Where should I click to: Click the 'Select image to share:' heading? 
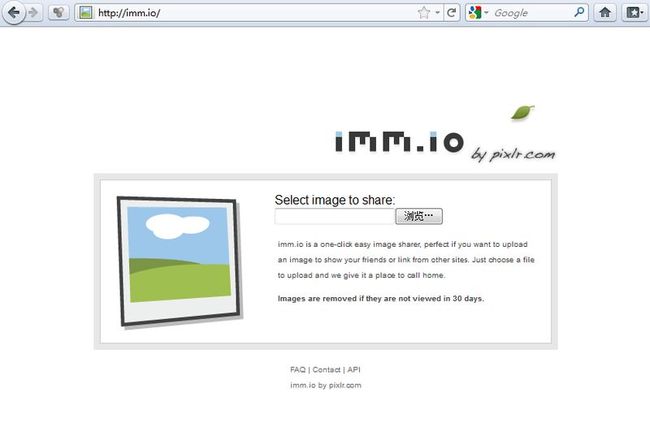pos(335,200)
